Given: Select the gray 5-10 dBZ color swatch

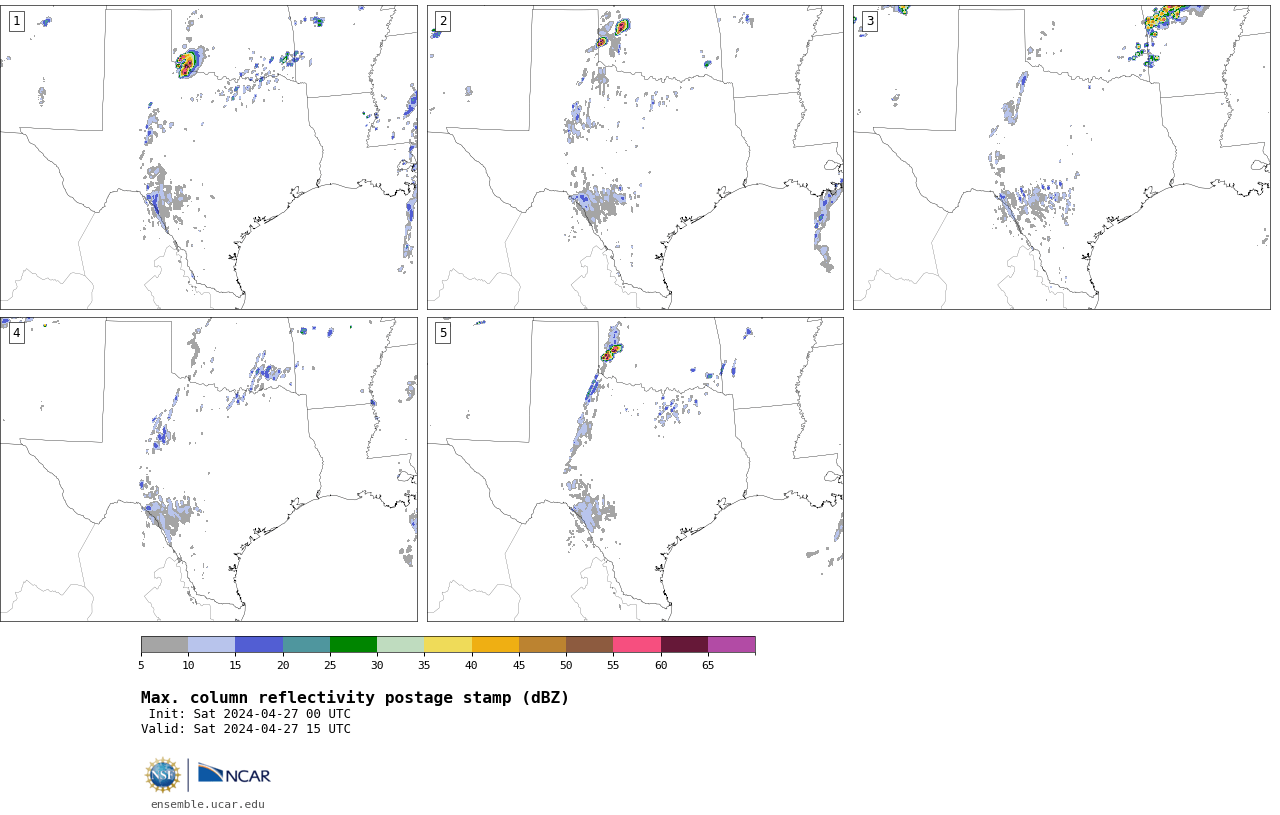Looking at the screenshot, I should pyautogui.click(x=164, y=644).
